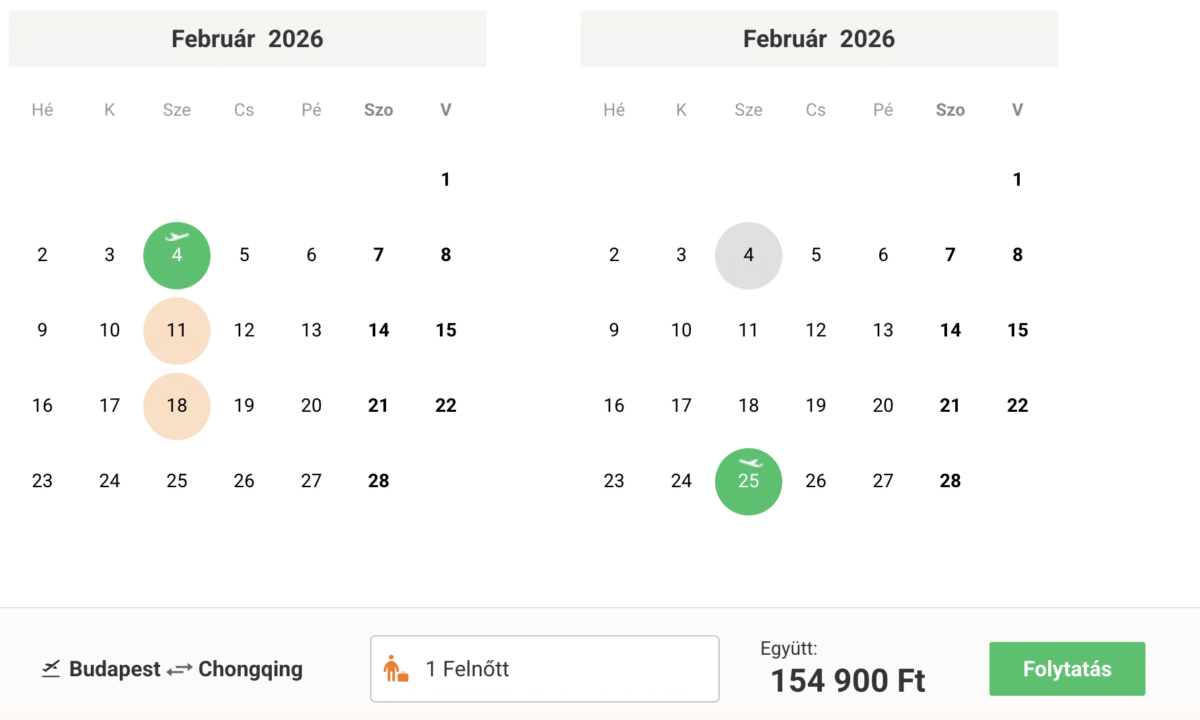1200x720 pixels.
Task: Choose February 1 in the left calendar
Action: tap(446, 180)
